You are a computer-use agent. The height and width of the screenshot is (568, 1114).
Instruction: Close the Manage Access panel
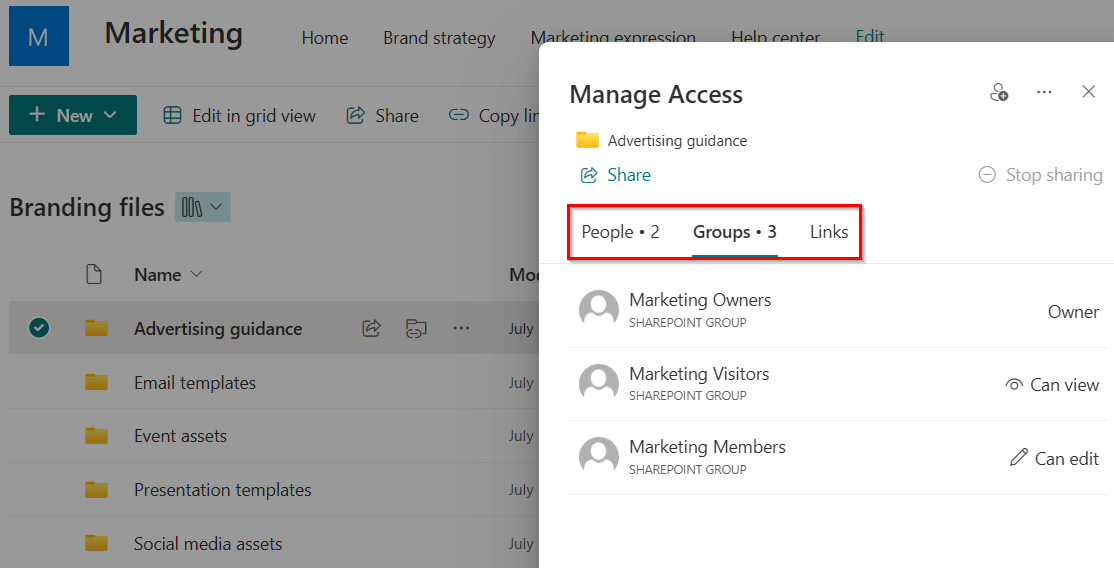[x=1088, y=92]
